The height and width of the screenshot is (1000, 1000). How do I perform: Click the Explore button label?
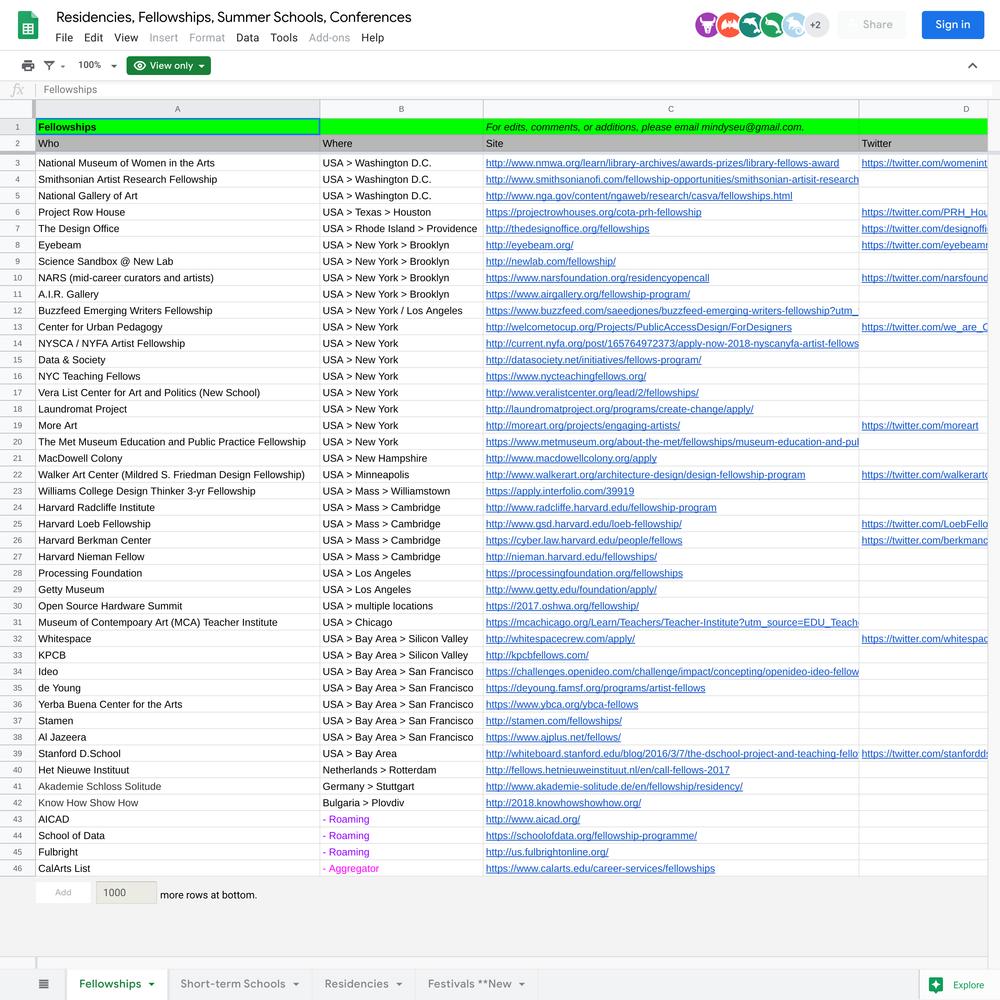pos(968,985)
